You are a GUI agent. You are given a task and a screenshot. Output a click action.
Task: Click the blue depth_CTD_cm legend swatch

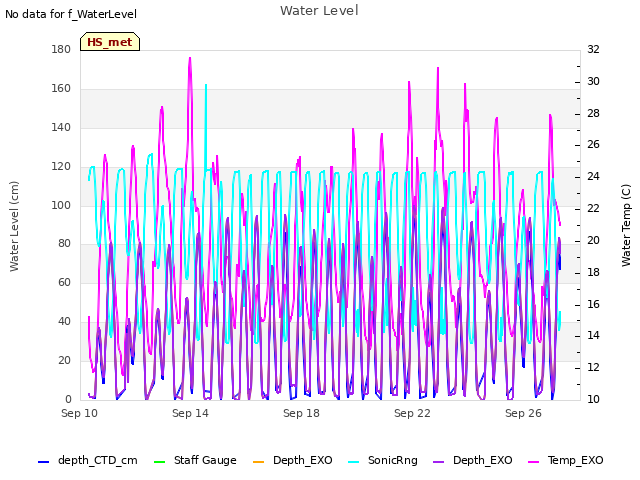pyautogui.click(x=43, y=462)
